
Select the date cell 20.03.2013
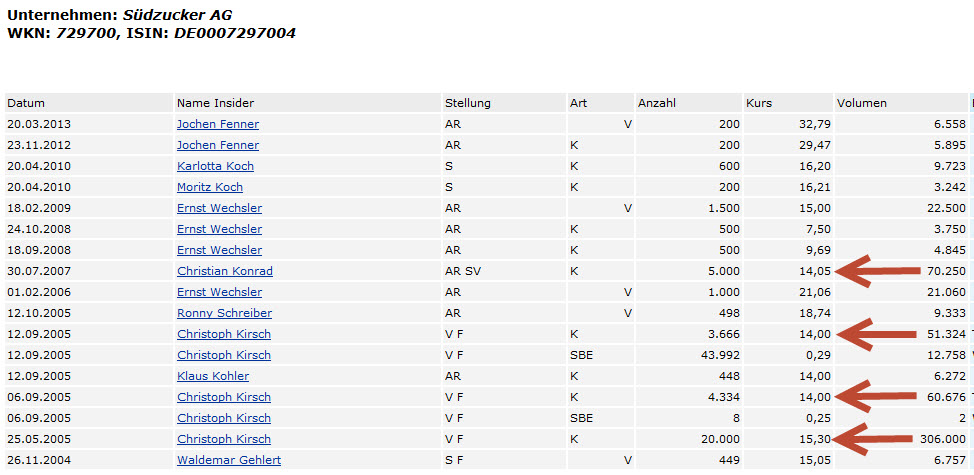click(x=39, y=124)
